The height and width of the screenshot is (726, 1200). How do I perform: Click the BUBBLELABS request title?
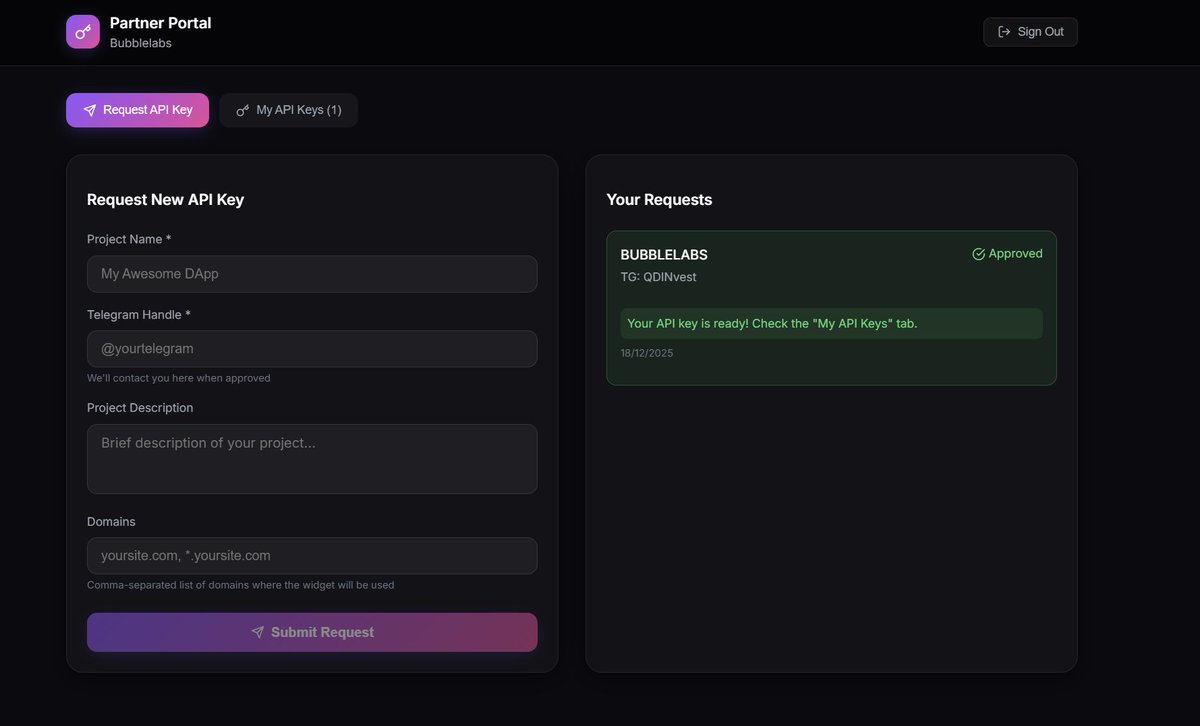pyautogui.click(x=664, y=255)
